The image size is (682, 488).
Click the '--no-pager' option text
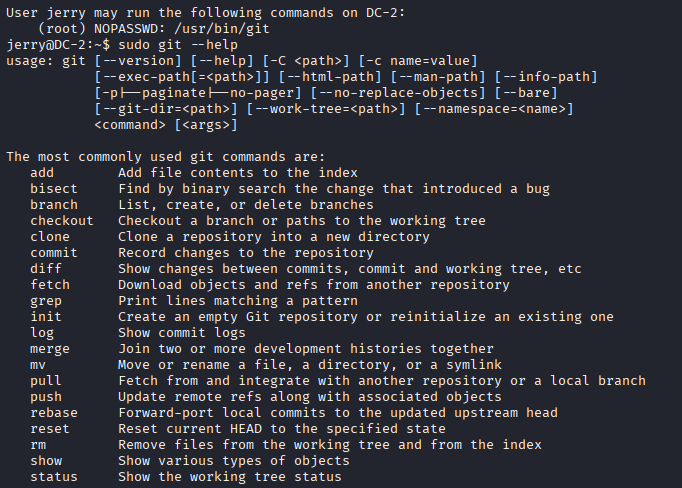tap(261, 93)
